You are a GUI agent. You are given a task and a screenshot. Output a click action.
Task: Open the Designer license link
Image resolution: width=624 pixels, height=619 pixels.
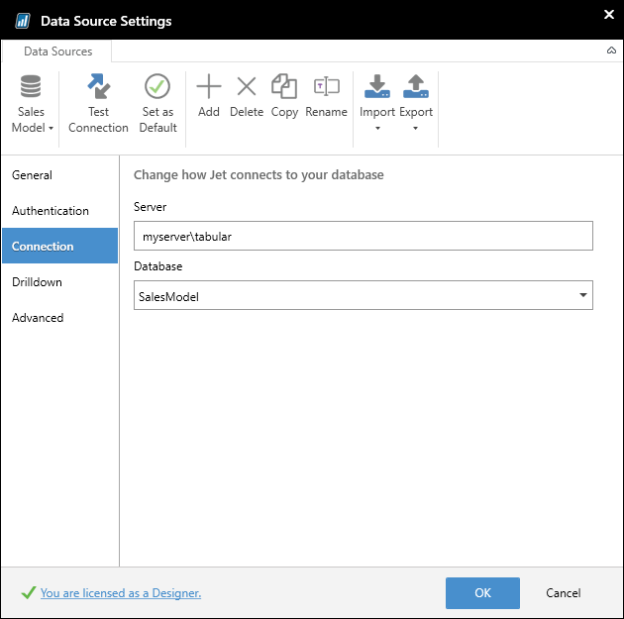click(x=121, y=593)
